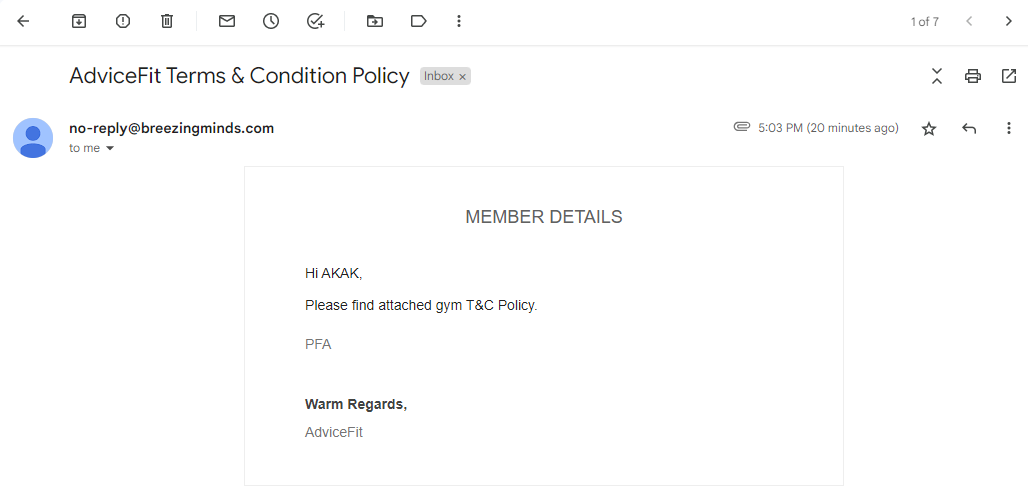Open email in new window
The width and height of the screenshot is (1028, 495).
1009,76
